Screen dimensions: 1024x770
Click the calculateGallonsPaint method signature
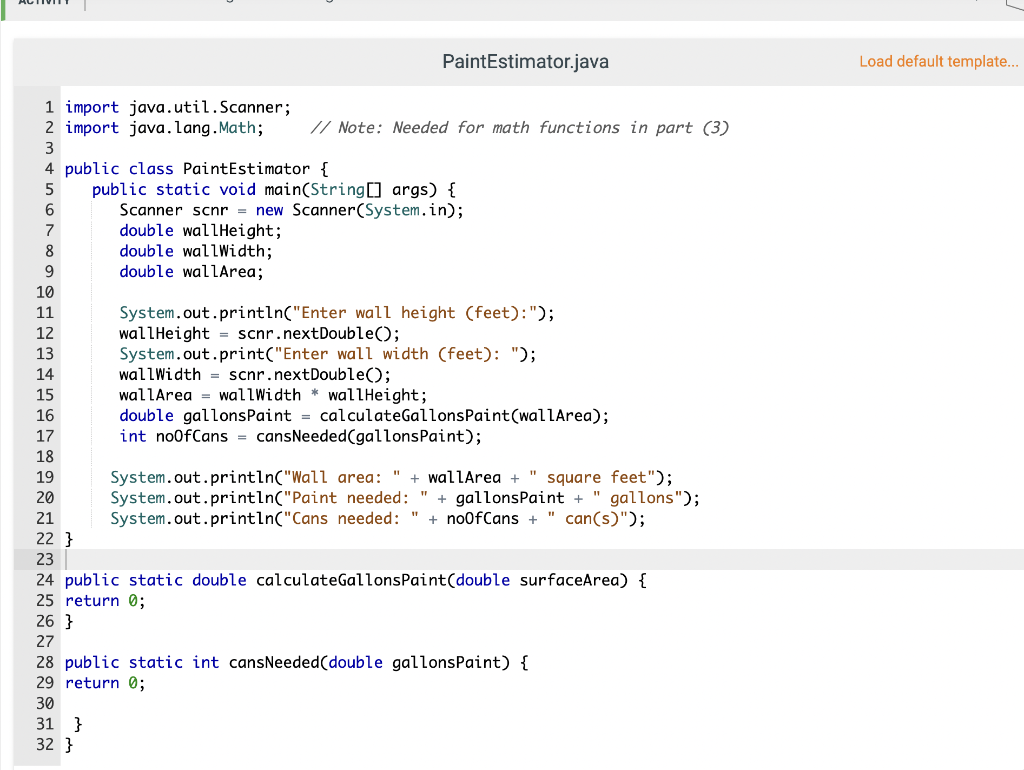coord(350,580)
